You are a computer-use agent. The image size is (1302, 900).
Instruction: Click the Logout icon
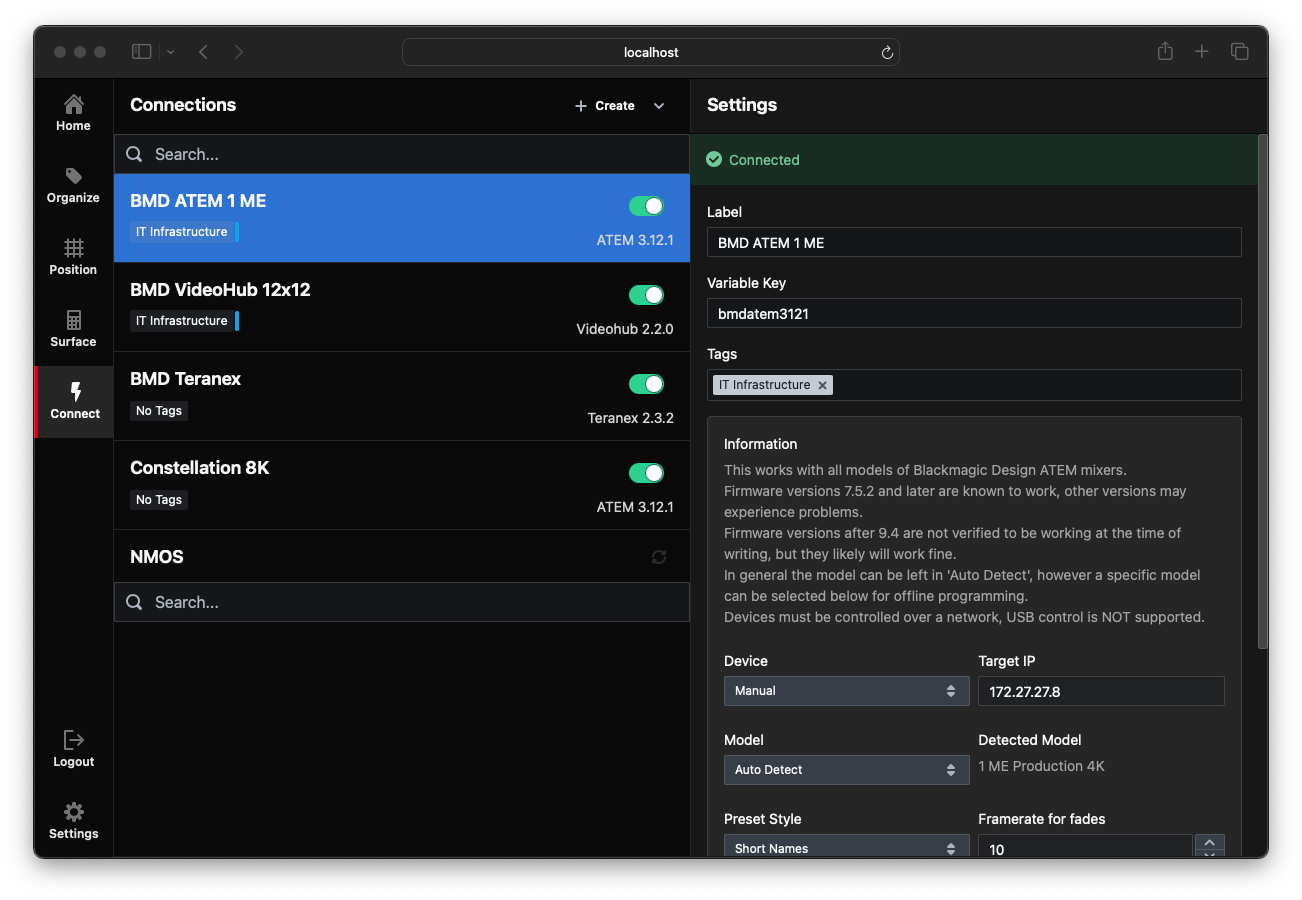pyautogui.click(x=73, y=740)
